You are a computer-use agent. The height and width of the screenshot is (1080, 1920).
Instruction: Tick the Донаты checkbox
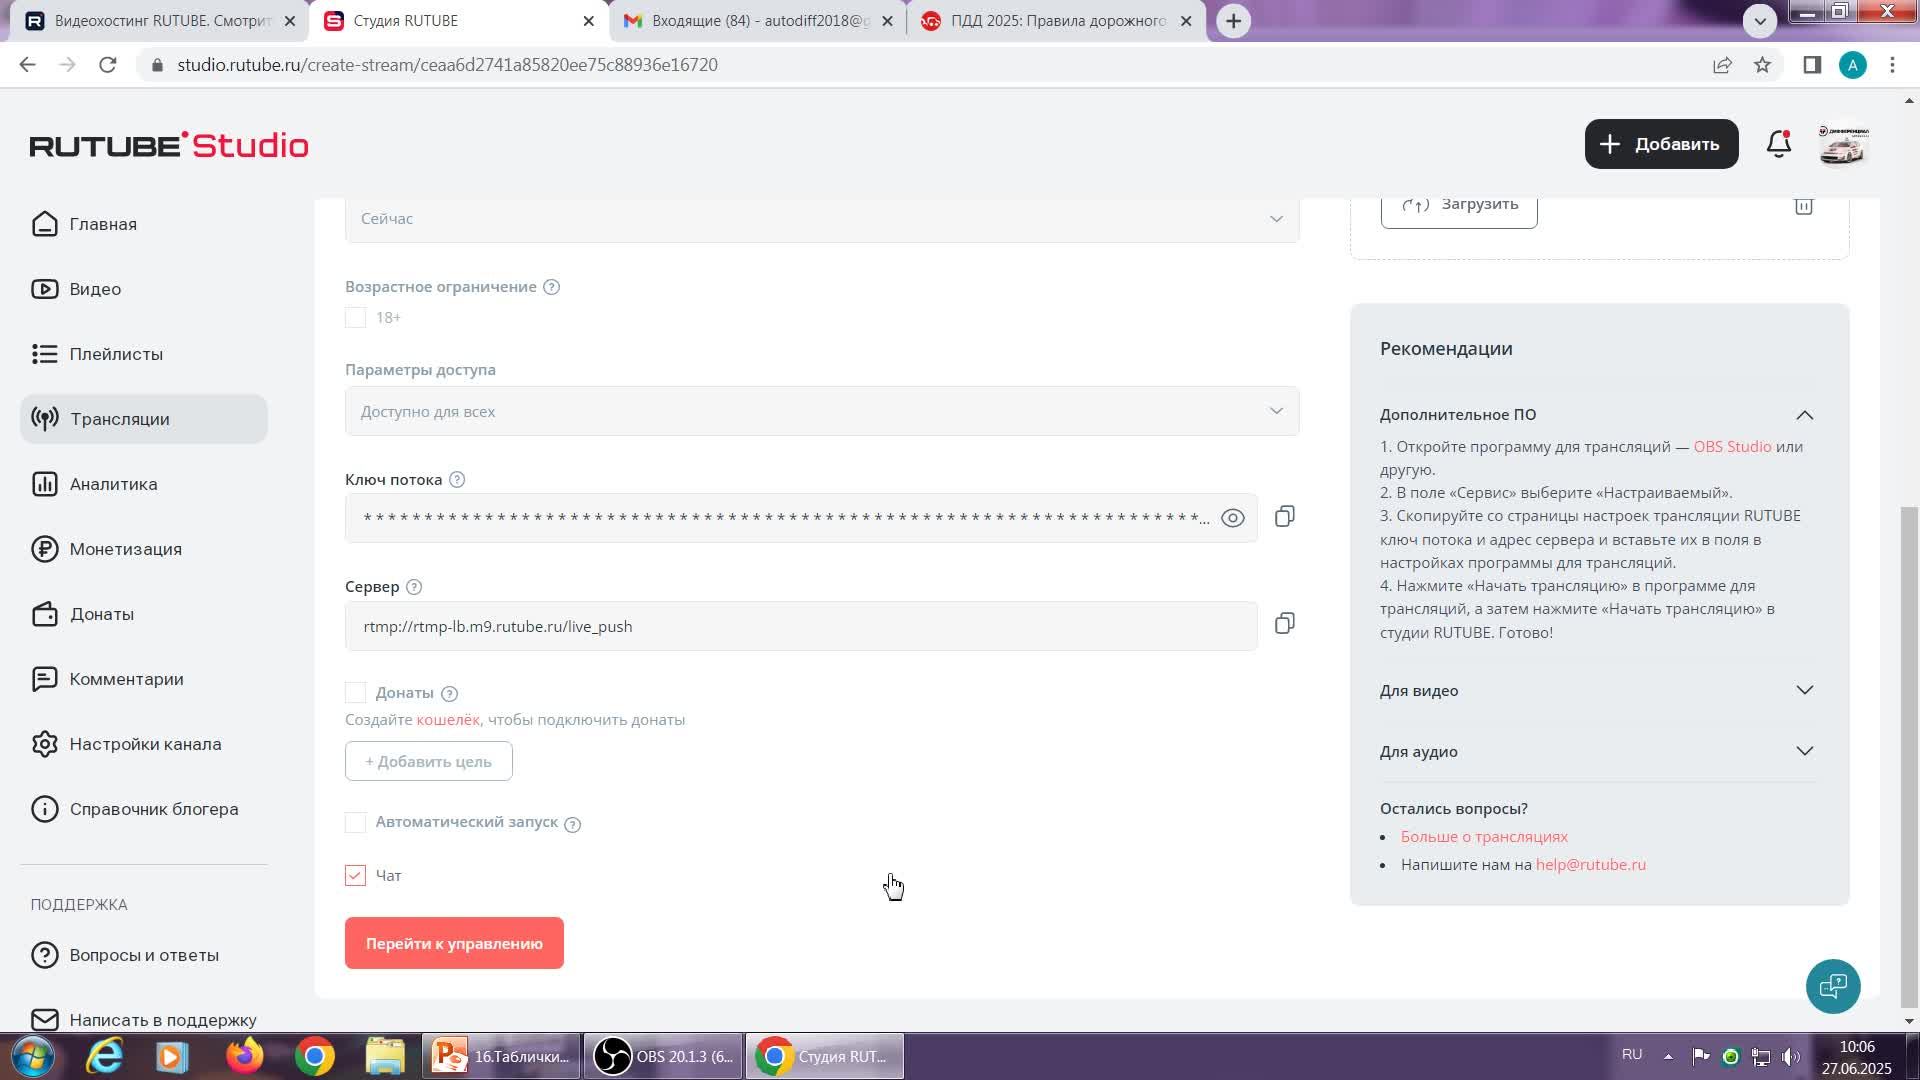[355, 693]
